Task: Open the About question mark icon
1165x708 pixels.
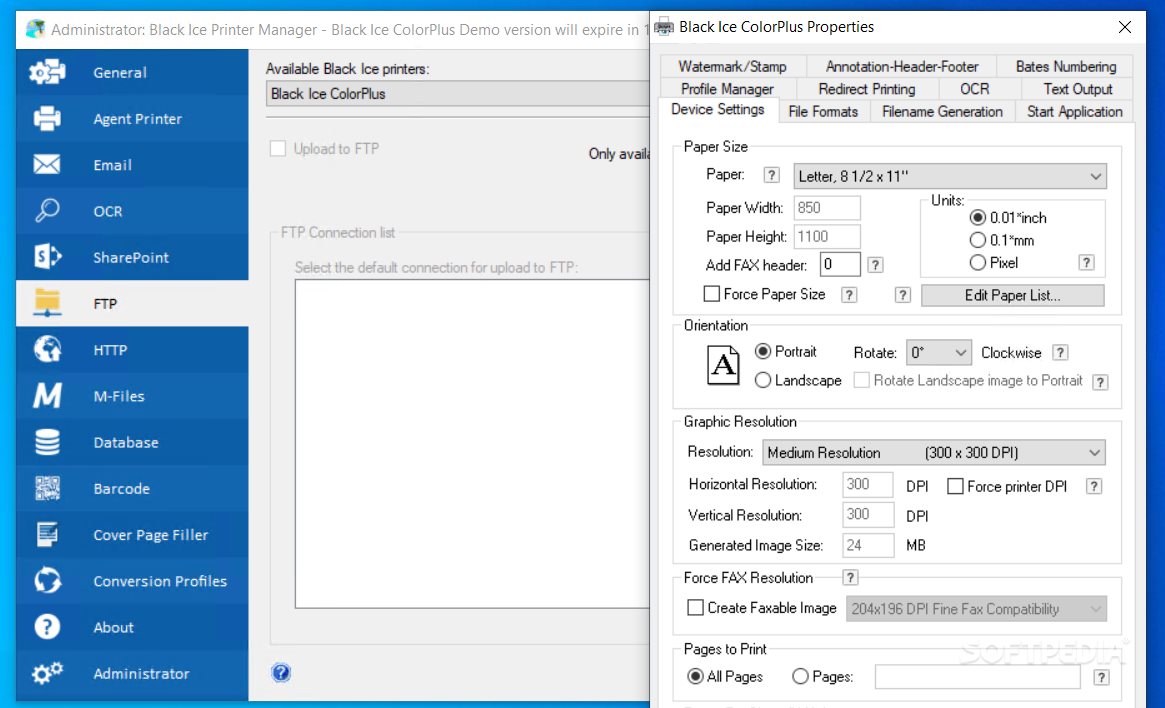Action: tap(47, 626)
